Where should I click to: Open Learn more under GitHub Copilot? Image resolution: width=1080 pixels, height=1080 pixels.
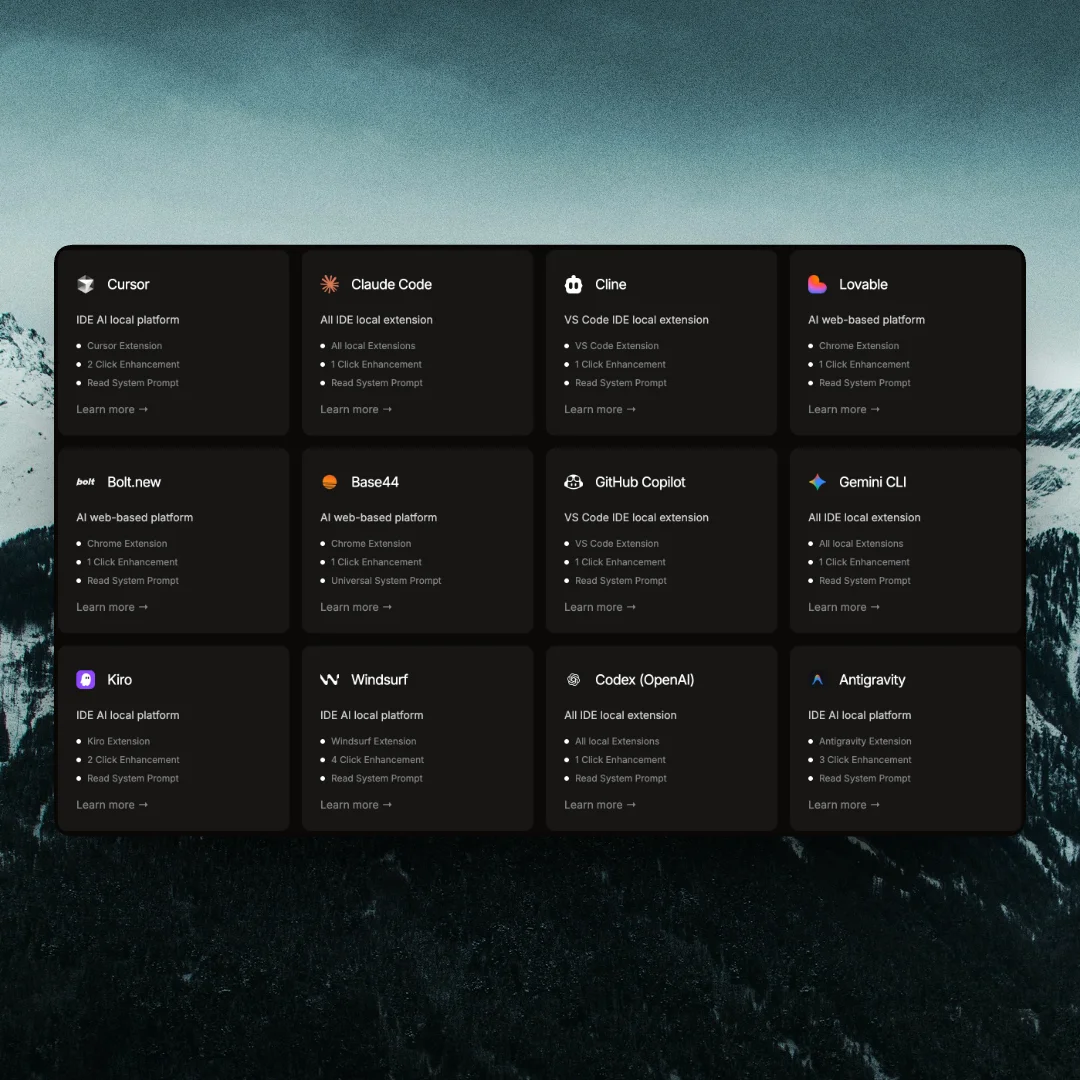(600, 607)
